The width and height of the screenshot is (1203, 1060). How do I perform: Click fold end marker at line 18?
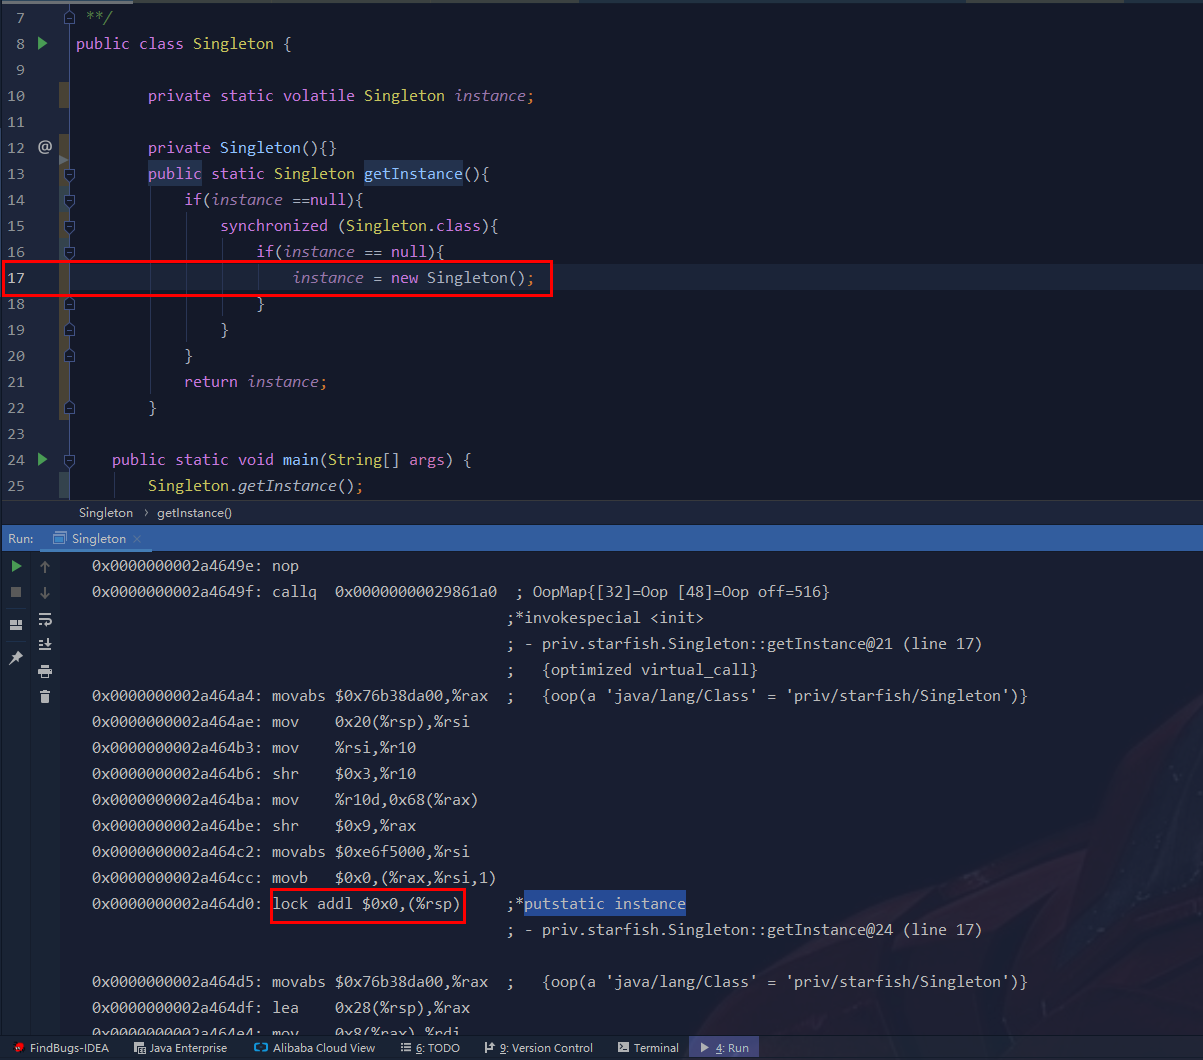[x=69, y=304]
